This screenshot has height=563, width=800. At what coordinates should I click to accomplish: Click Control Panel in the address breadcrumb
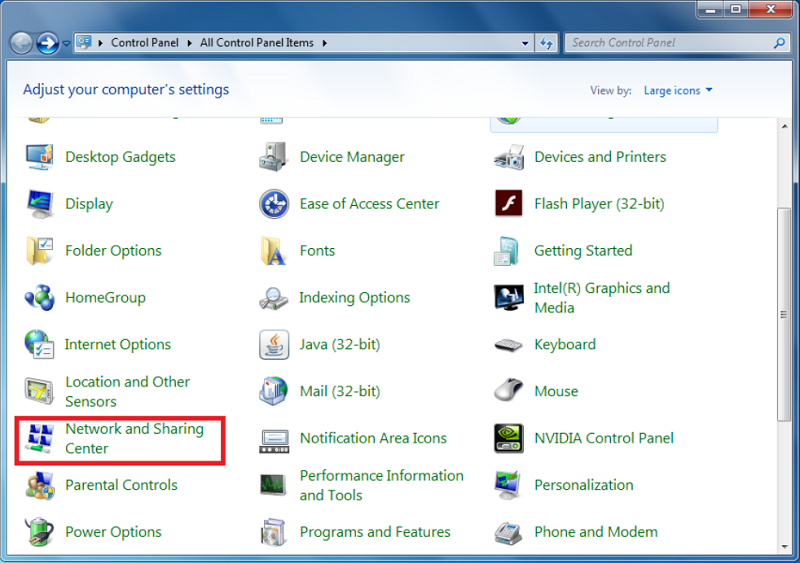144,43
